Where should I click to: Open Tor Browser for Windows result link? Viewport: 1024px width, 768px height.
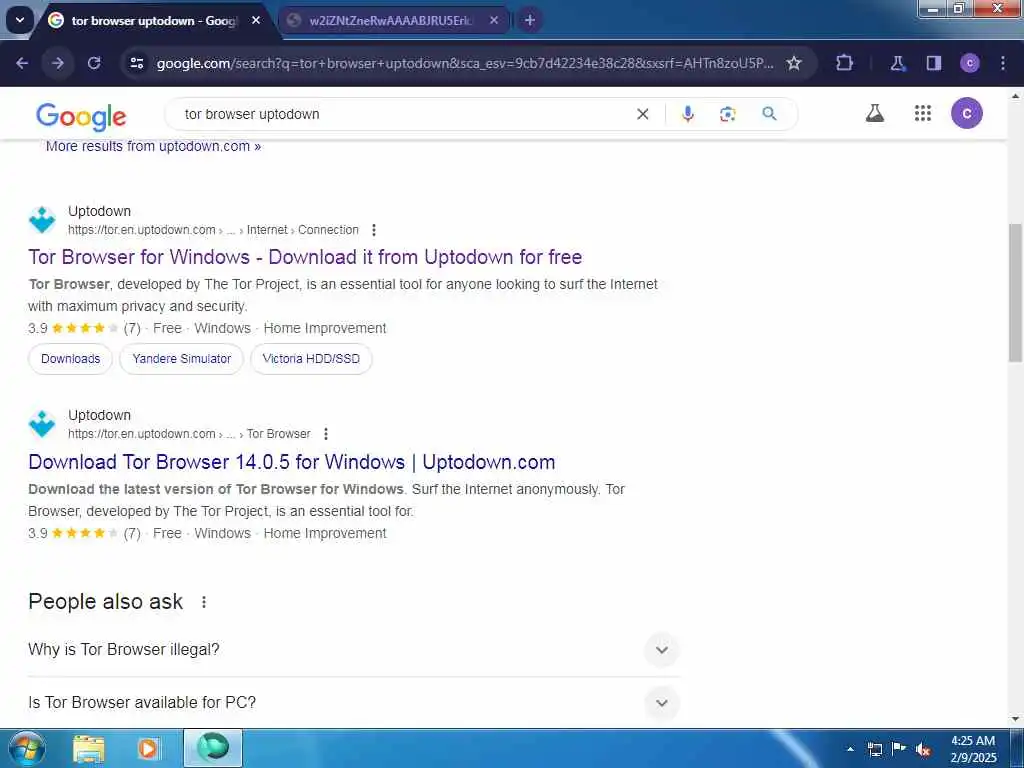[x=305, y=257]
